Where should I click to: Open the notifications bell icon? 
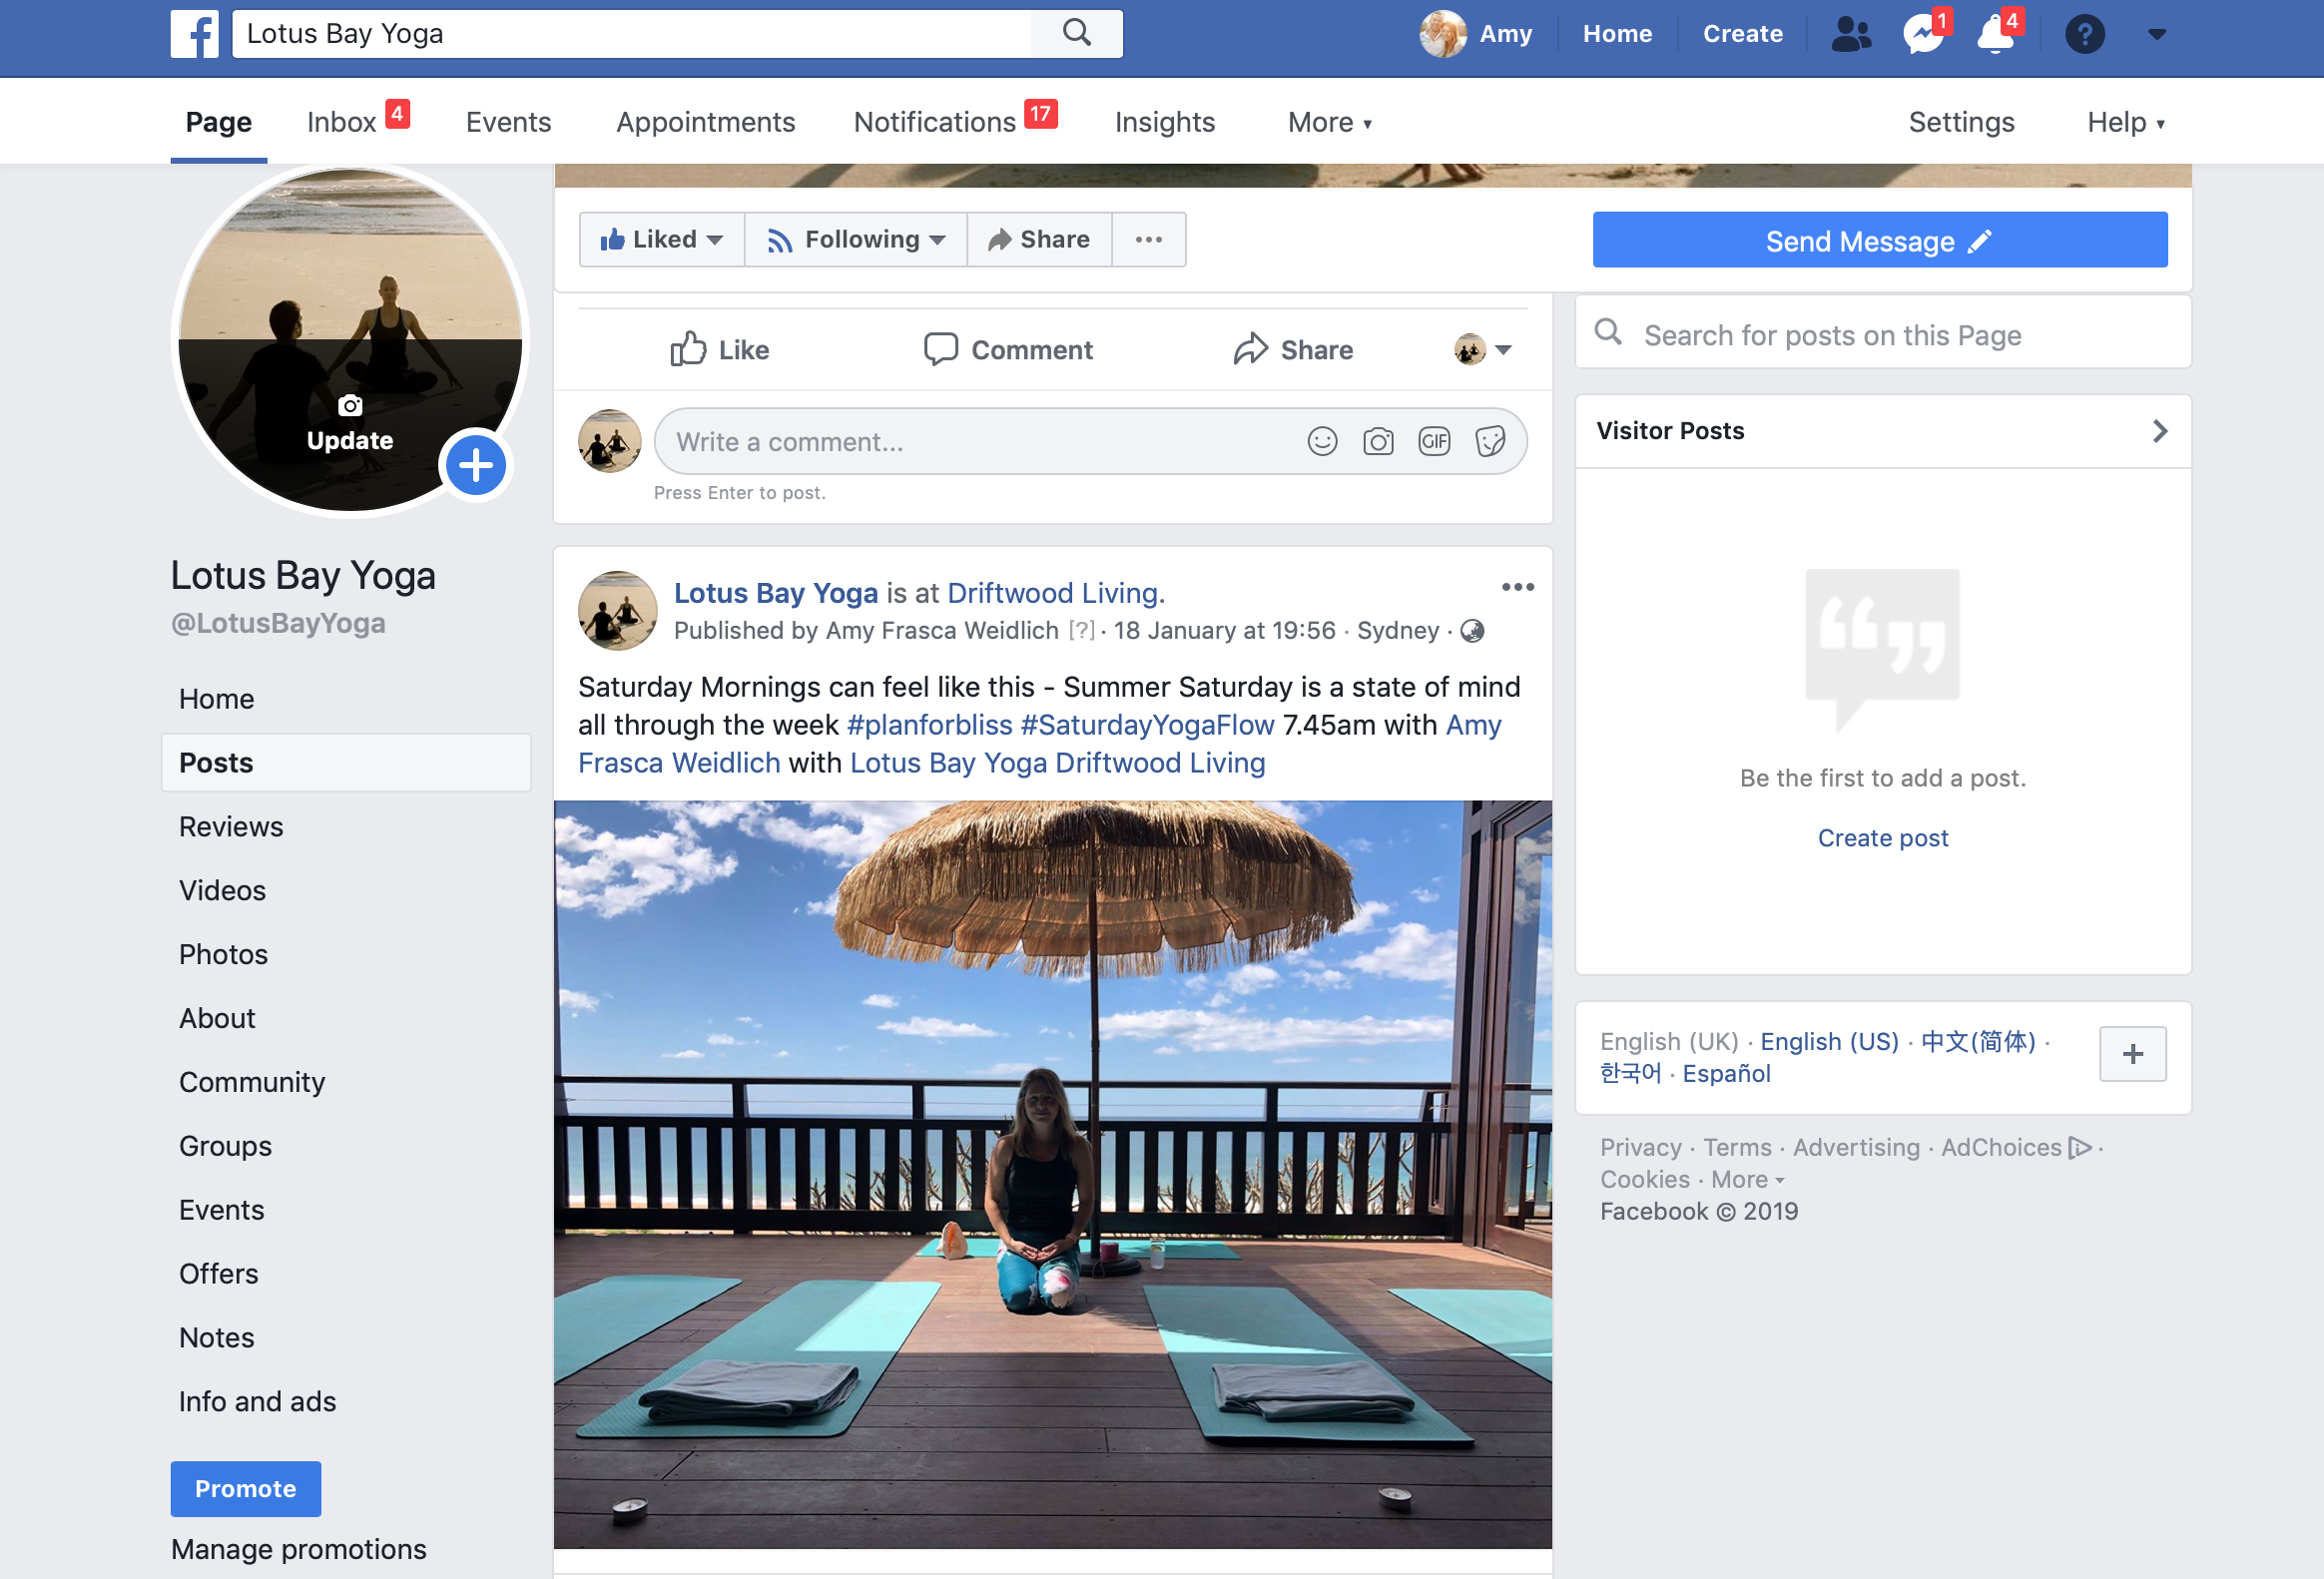1997,34
